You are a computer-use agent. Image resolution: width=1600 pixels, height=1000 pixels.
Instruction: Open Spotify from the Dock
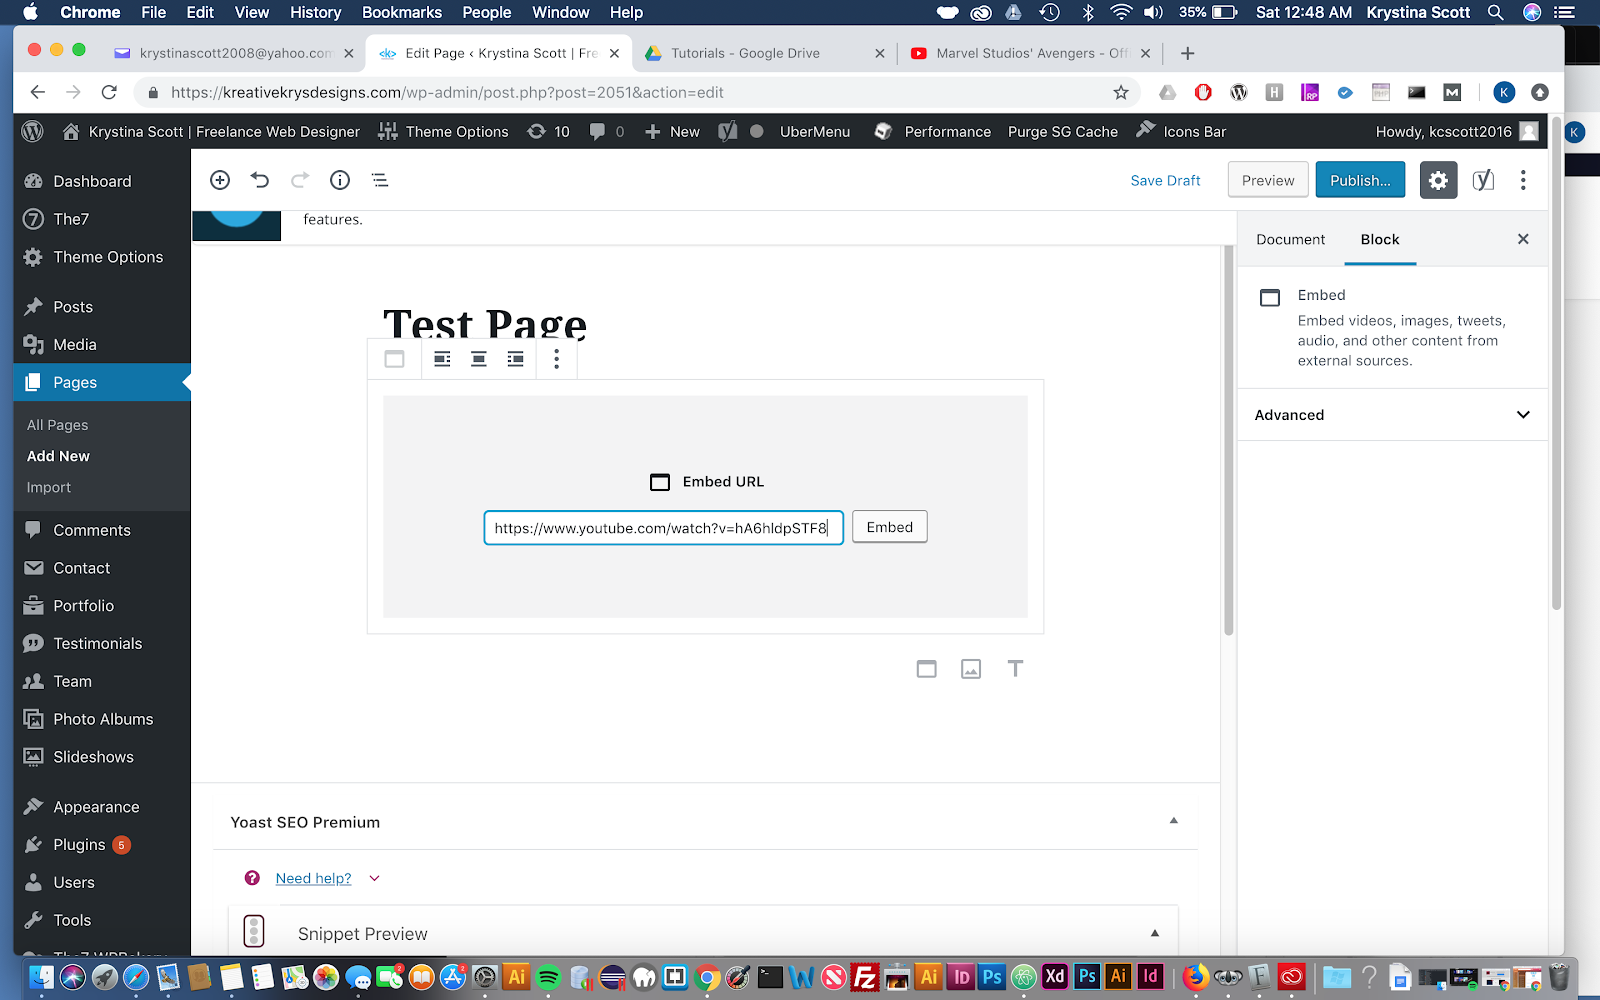(548, 977)
